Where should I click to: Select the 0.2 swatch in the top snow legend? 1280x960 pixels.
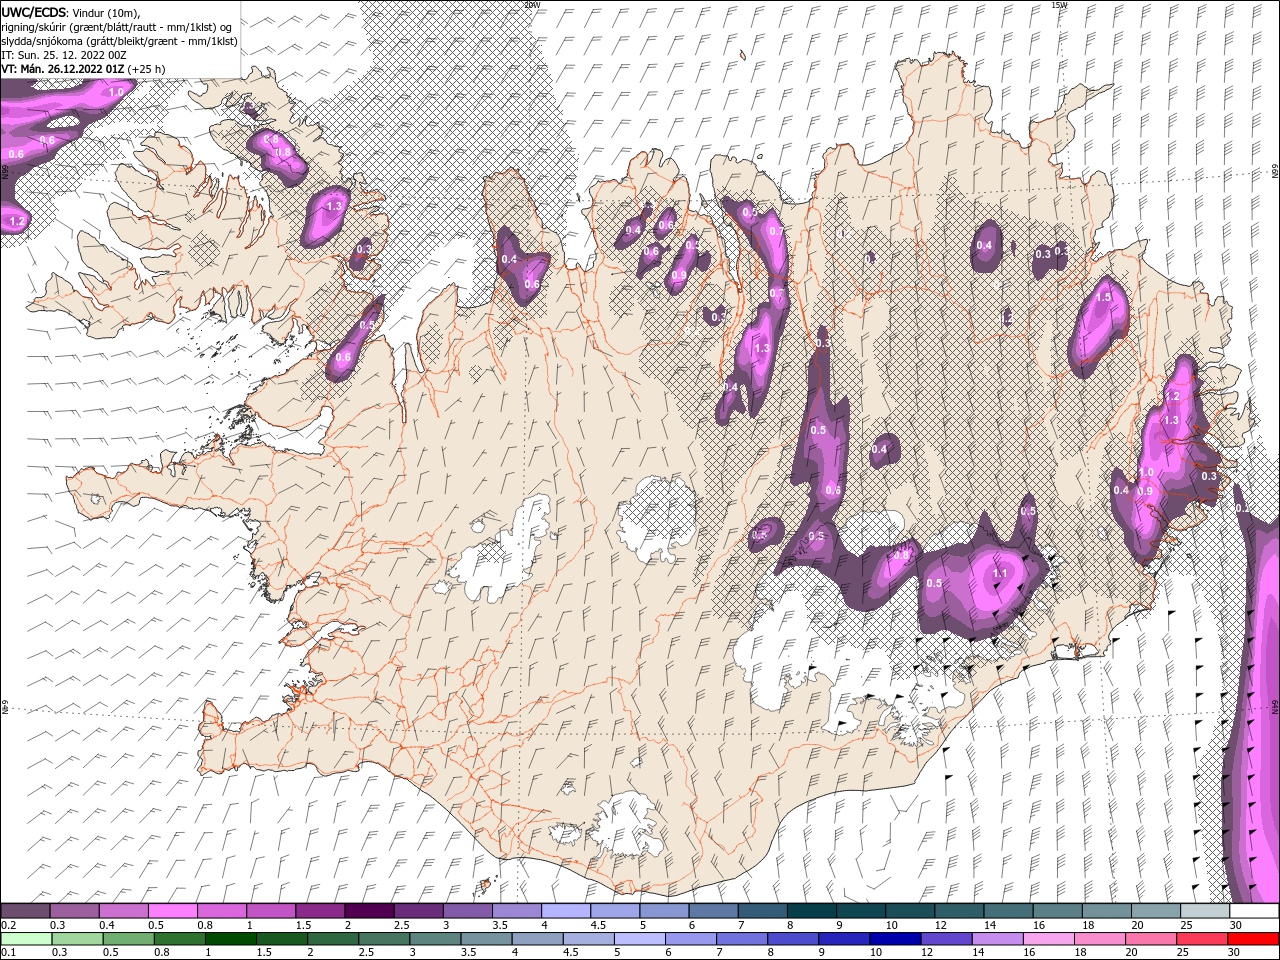coord(25,911)
